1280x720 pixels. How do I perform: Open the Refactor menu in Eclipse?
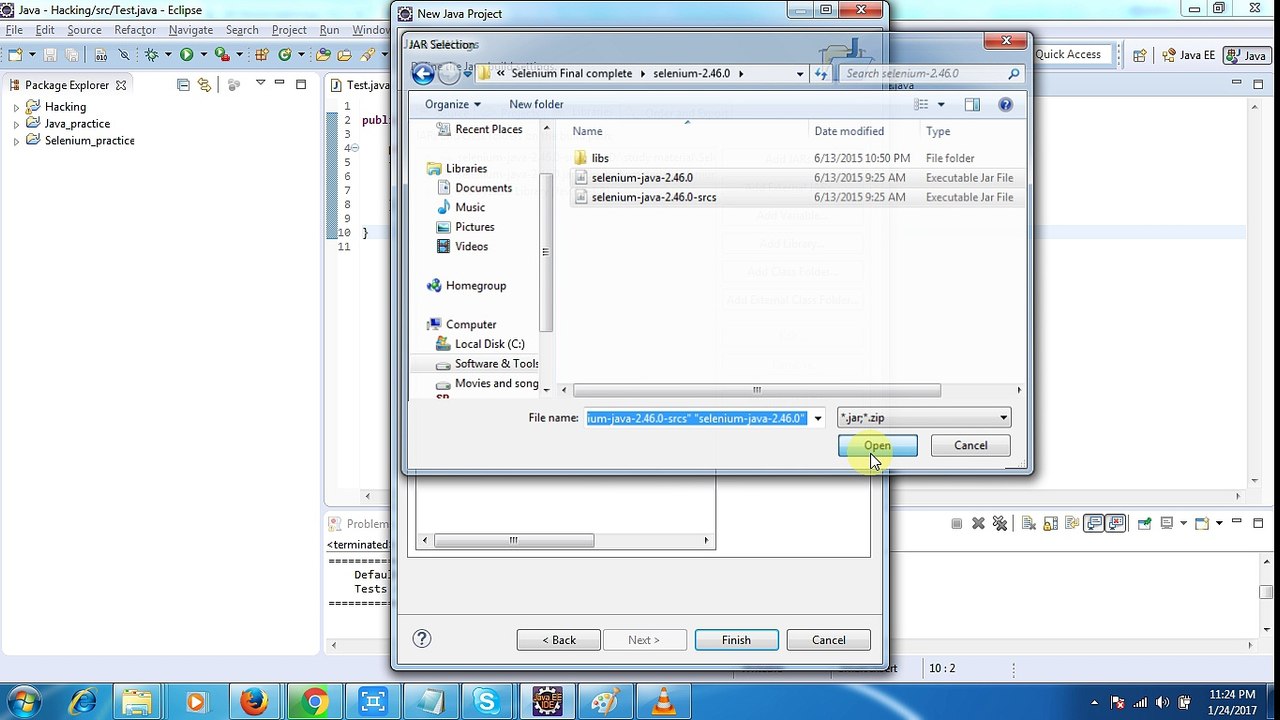coord(135,30)
